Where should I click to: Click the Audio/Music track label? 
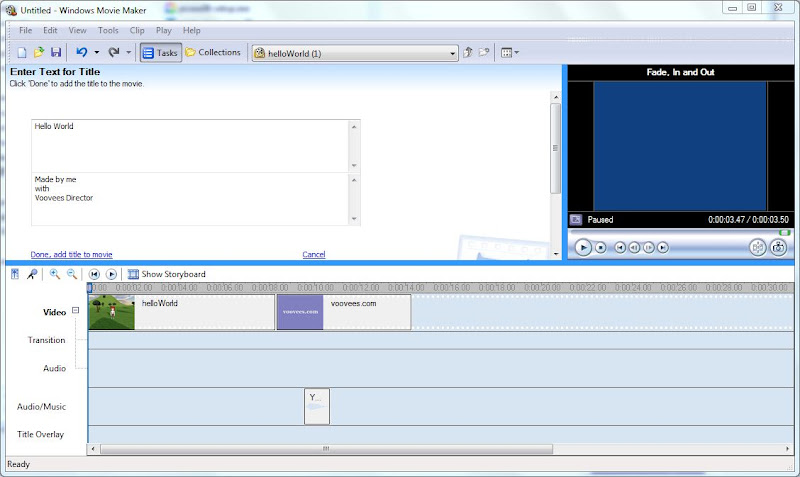pos(41,407)
